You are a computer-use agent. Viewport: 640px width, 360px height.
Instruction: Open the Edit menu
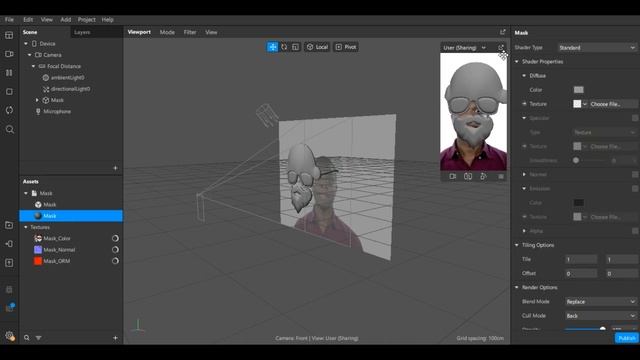[28, 20]
